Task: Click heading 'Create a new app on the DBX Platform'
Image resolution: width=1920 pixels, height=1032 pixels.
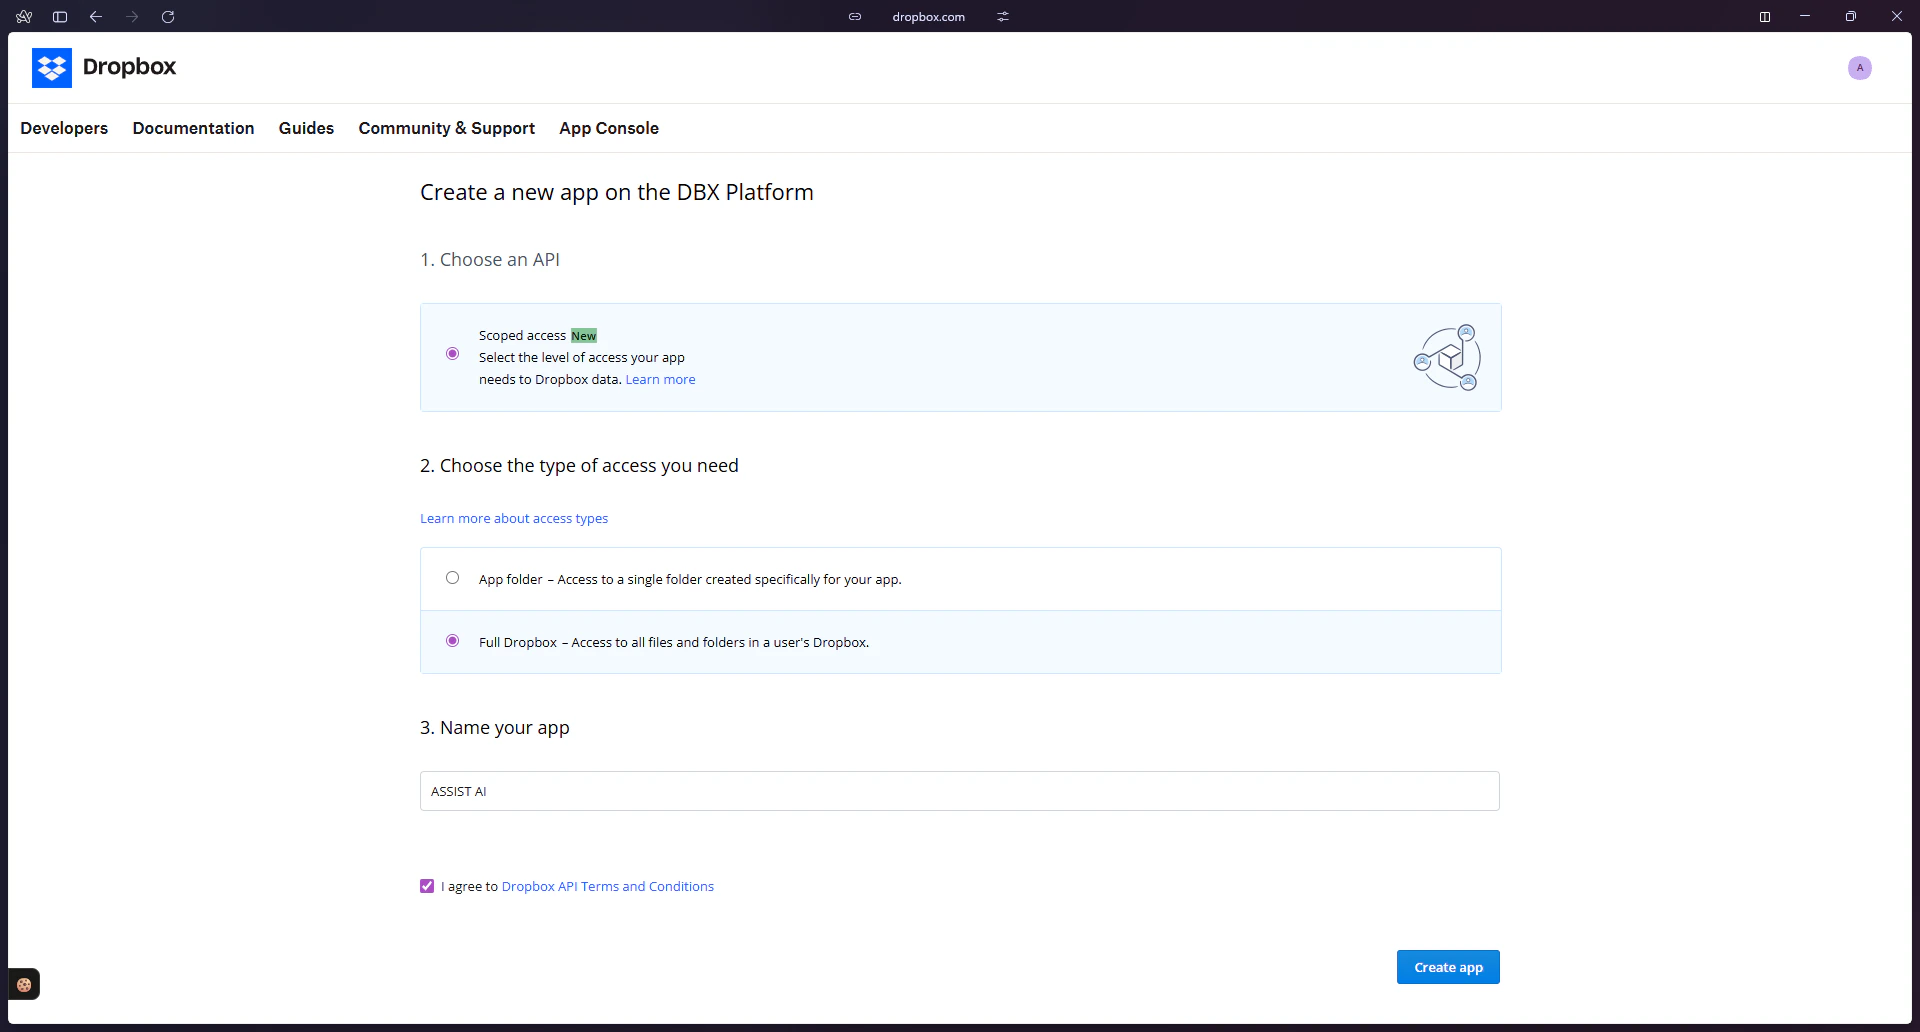Action: click(617, 192)
